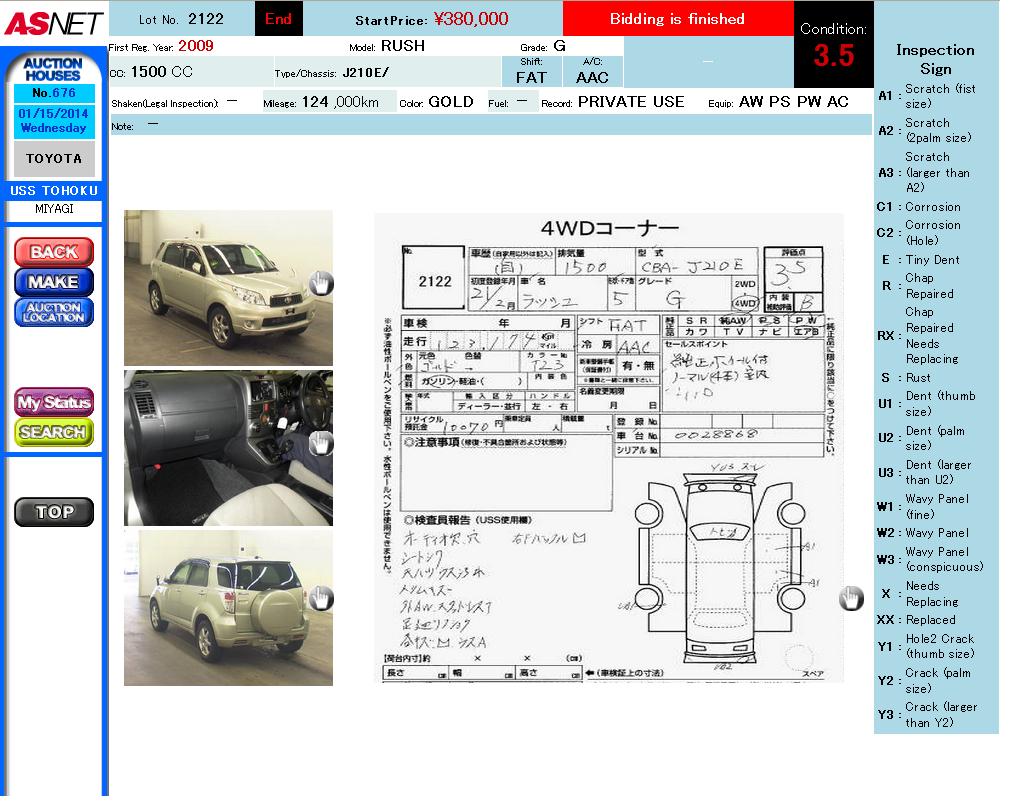This screenshot has height=801, width=1029.
Task: Select USS TOHOKU auction house
Action: click(x=54, y=191)
